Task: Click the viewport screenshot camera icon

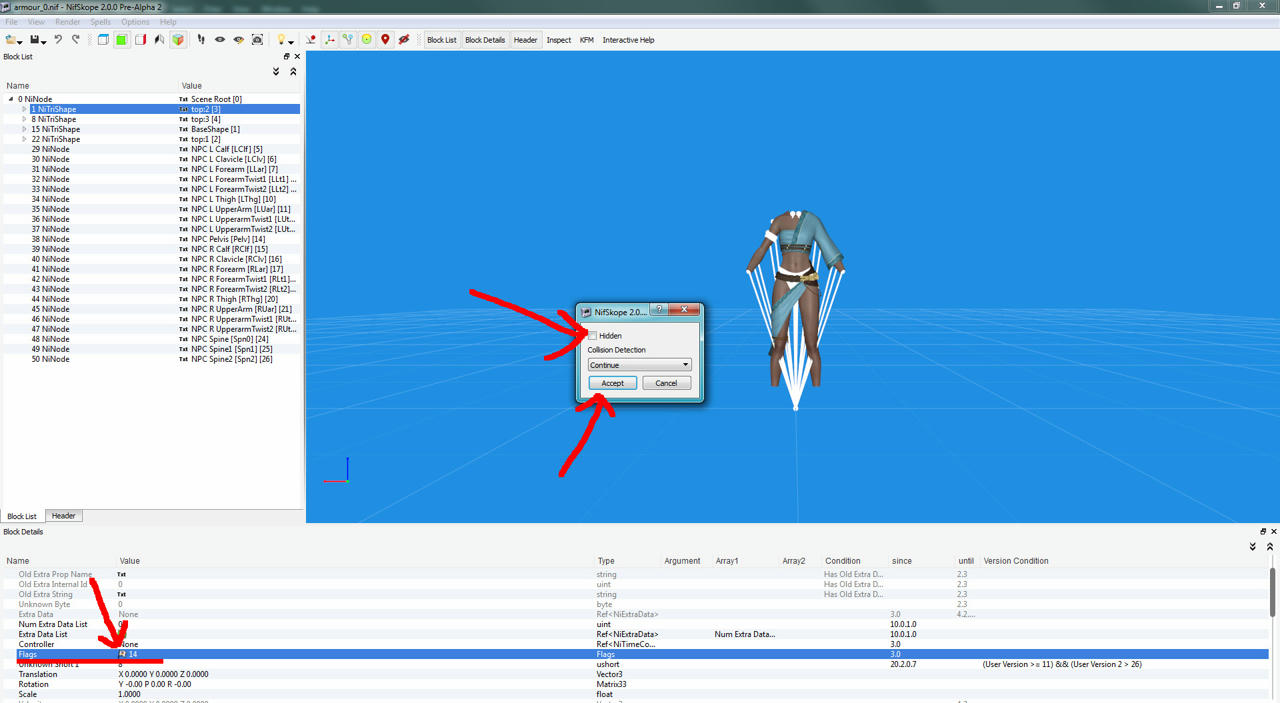Action: (258, 40)
